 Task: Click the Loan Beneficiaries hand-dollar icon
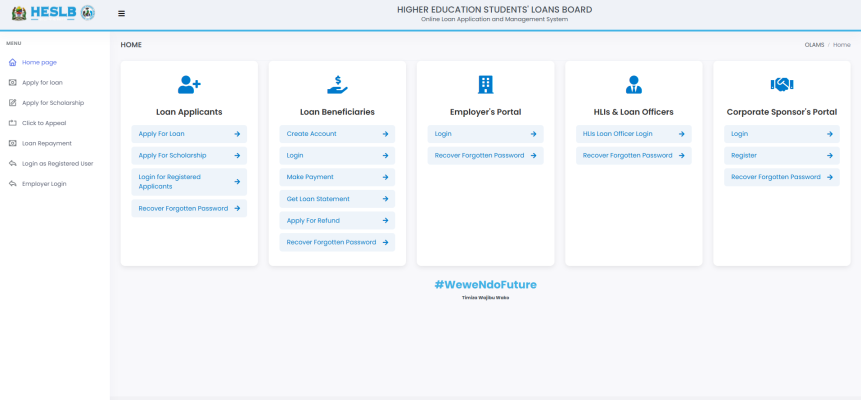pyautogui.click(x=337, y=85)
